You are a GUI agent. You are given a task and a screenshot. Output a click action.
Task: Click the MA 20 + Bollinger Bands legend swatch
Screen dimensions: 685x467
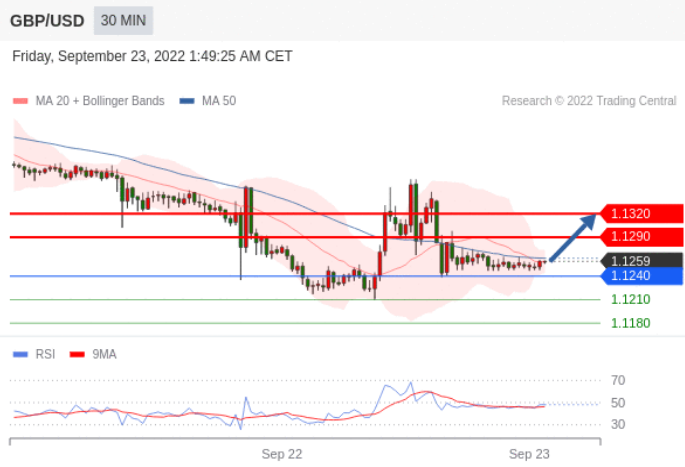pos(21,101)
